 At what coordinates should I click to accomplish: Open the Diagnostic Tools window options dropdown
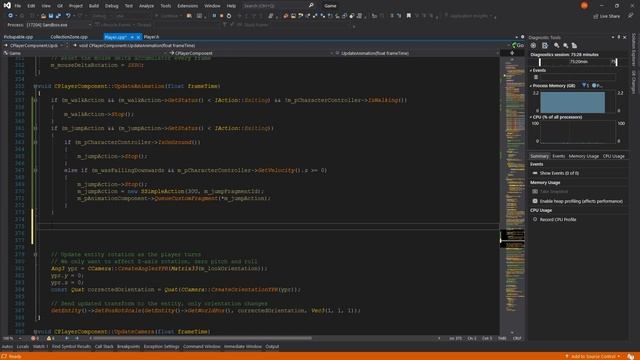613,37
